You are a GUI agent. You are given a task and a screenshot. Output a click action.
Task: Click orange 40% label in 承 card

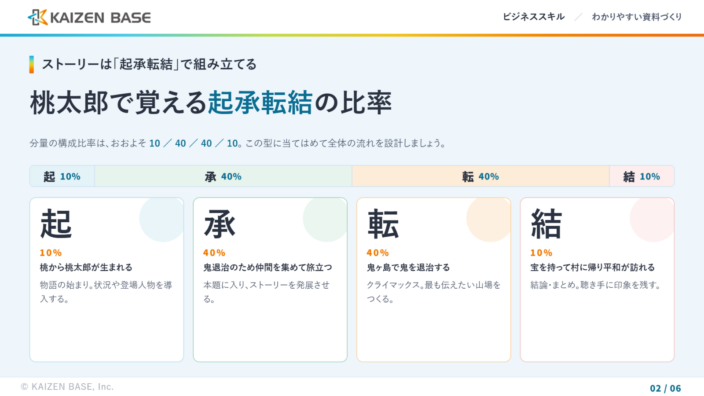click(x=214, y=253)
